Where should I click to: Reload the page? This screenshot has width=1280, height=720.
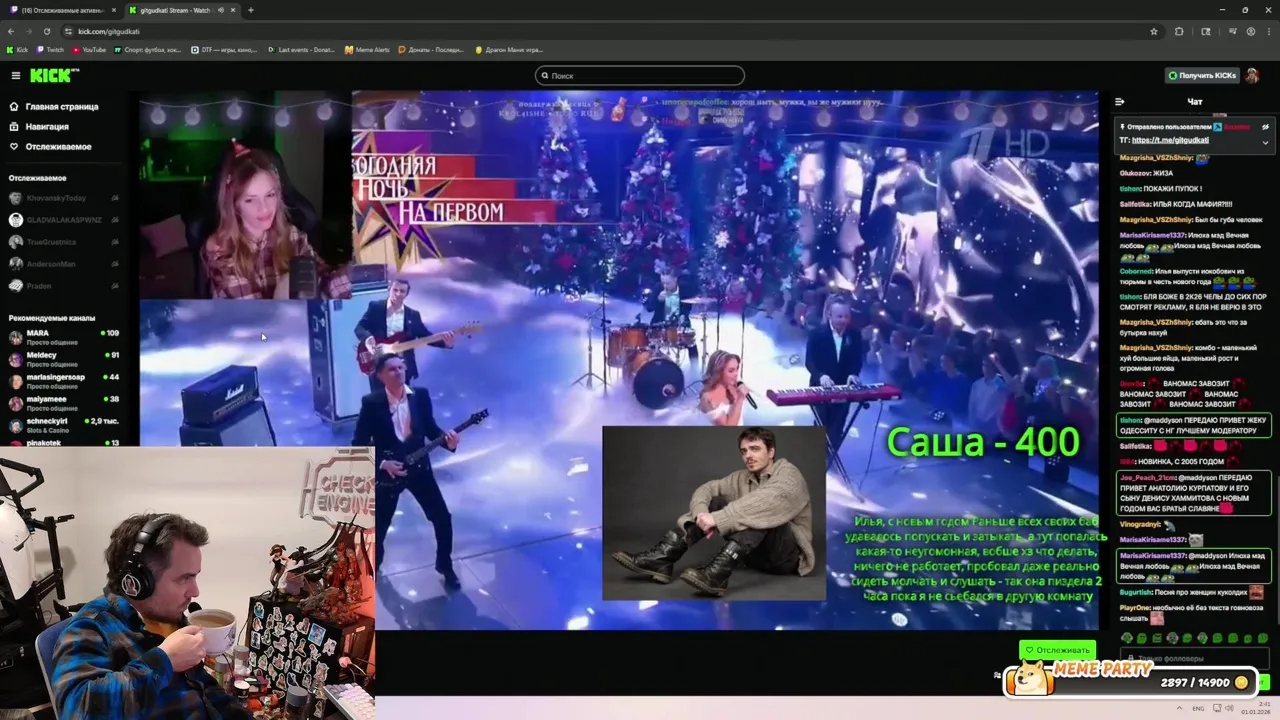click(47, 31)
